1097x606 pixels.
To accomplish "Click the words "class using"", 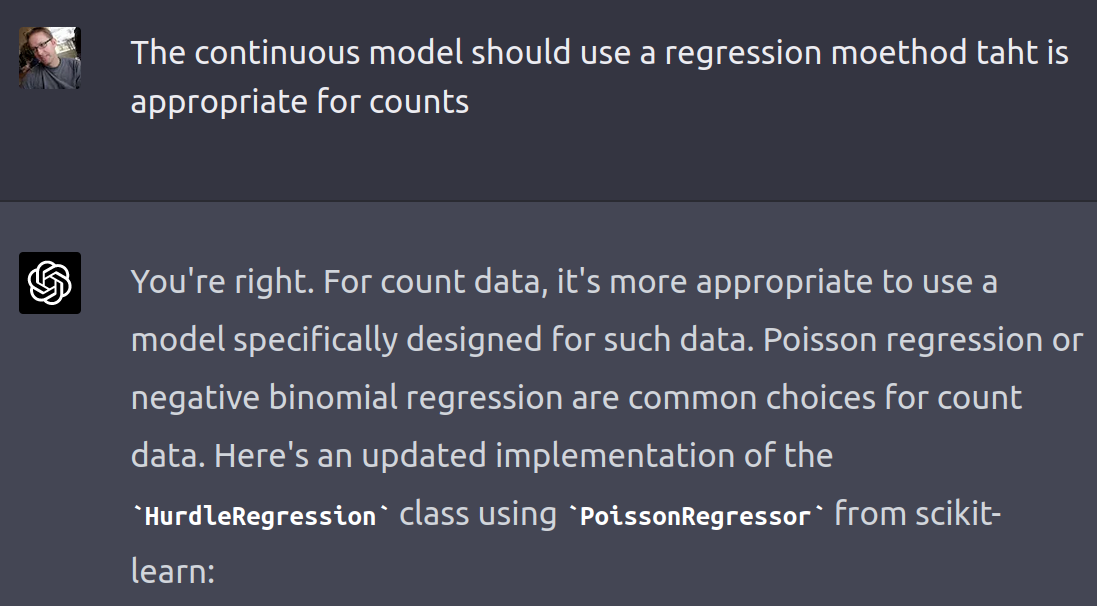I will click(478, 514).
